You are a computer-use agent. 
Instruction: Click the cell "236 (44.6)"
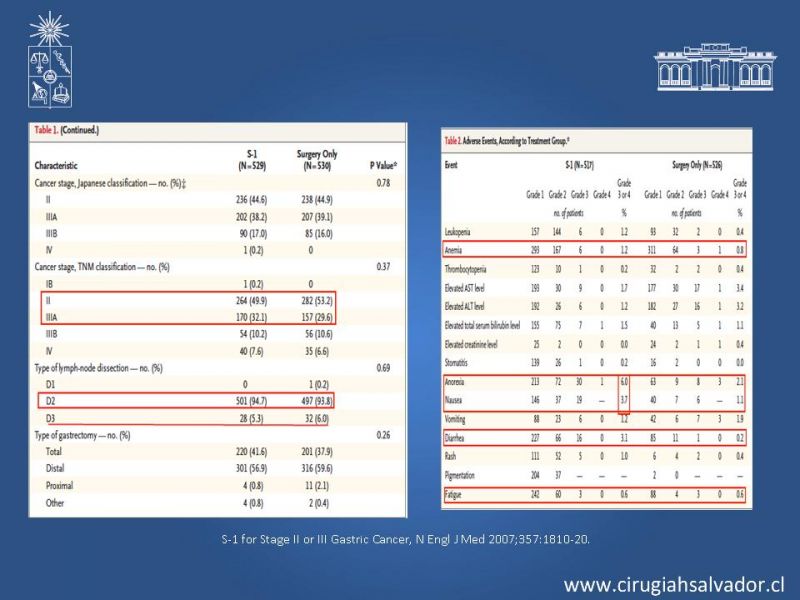coord(252,199)
